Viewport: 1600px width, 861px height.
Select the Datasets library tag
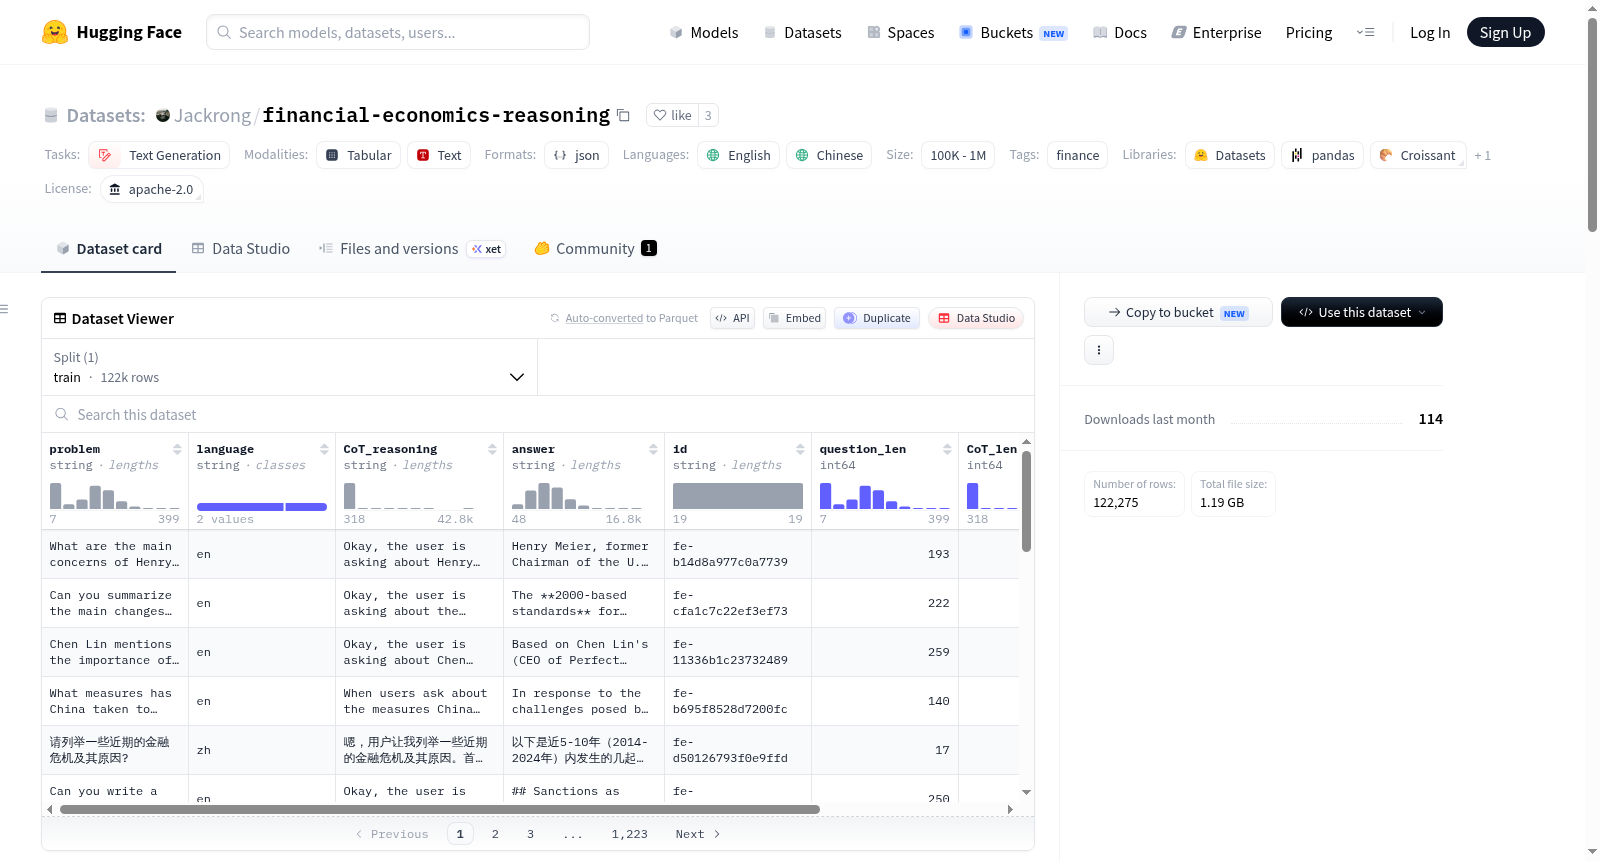tap(1230, 155)
